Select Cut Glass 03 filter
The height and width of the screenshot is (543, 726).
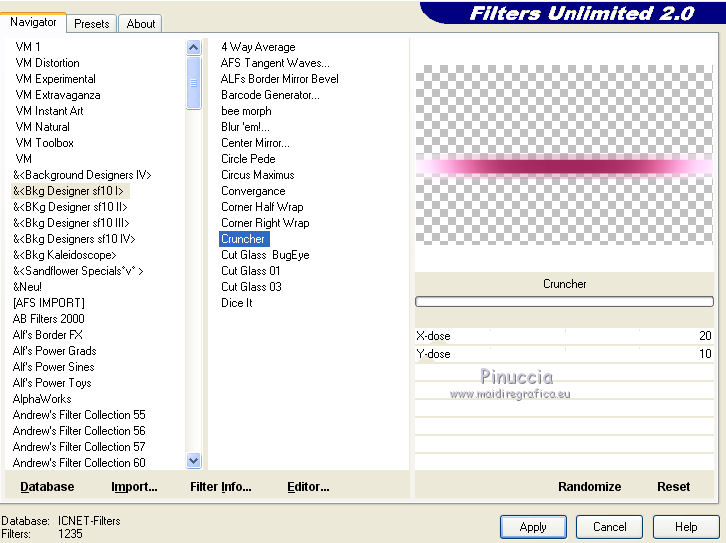tap(251, 287)
